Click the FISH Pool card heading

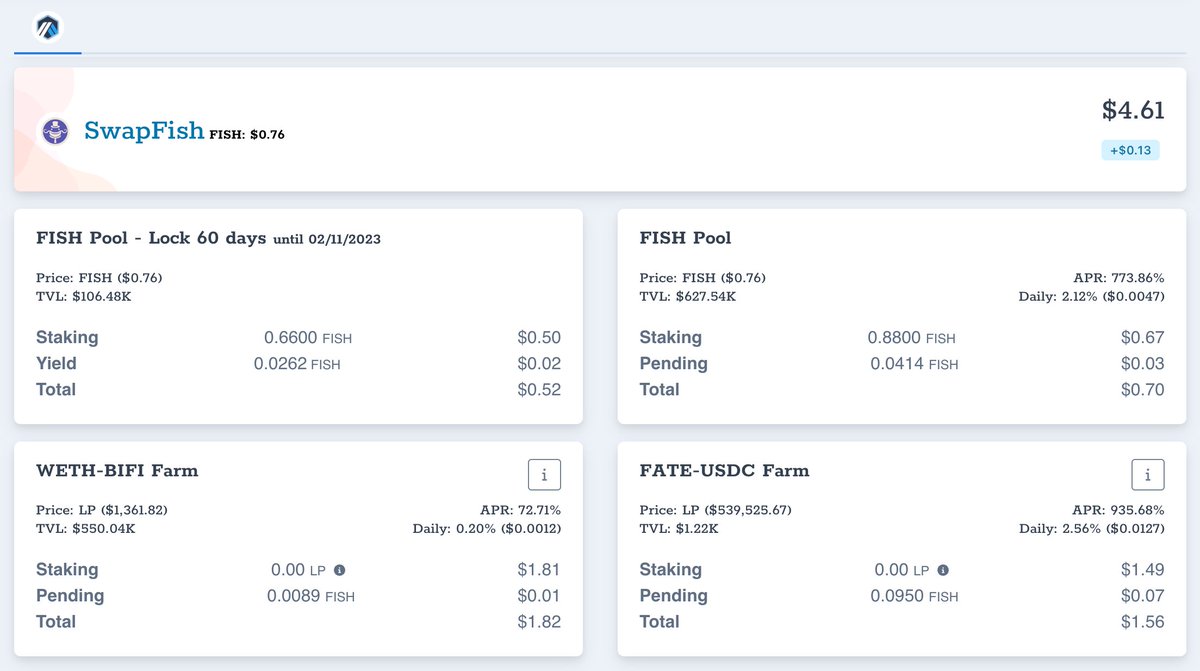pos(686,238)
